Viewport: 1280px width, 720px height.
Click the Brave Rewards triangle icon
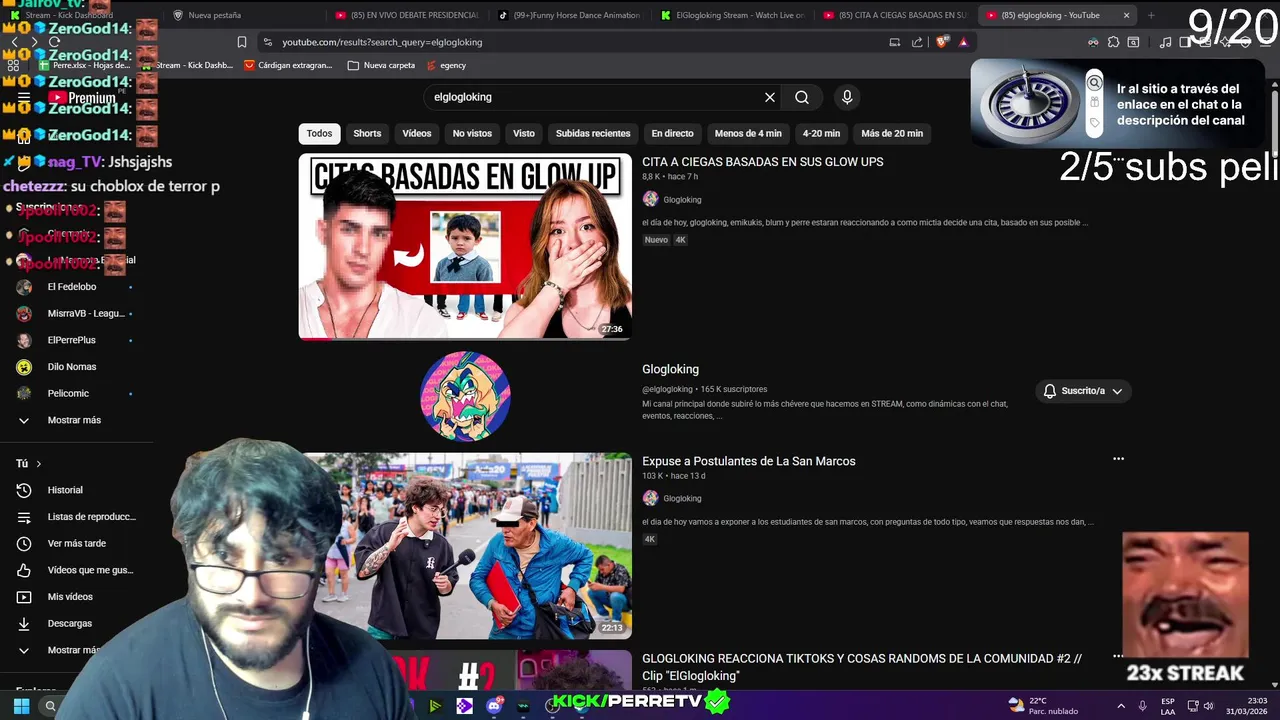(963, 42)
